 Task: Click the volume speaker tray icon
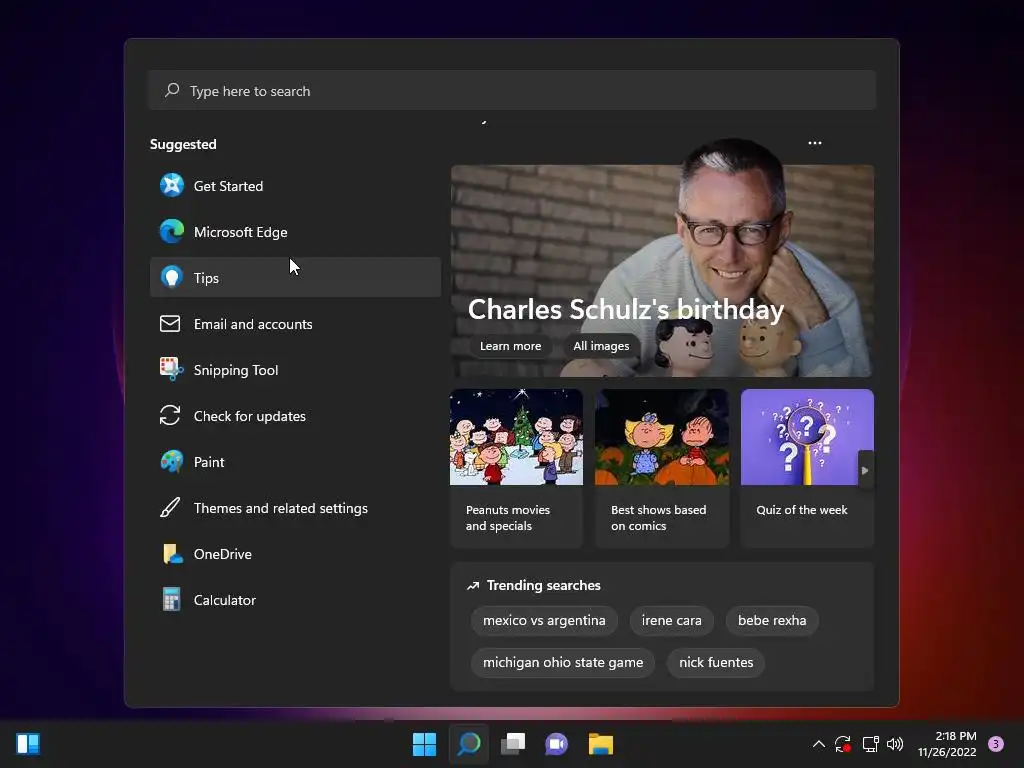coord(895,744)
